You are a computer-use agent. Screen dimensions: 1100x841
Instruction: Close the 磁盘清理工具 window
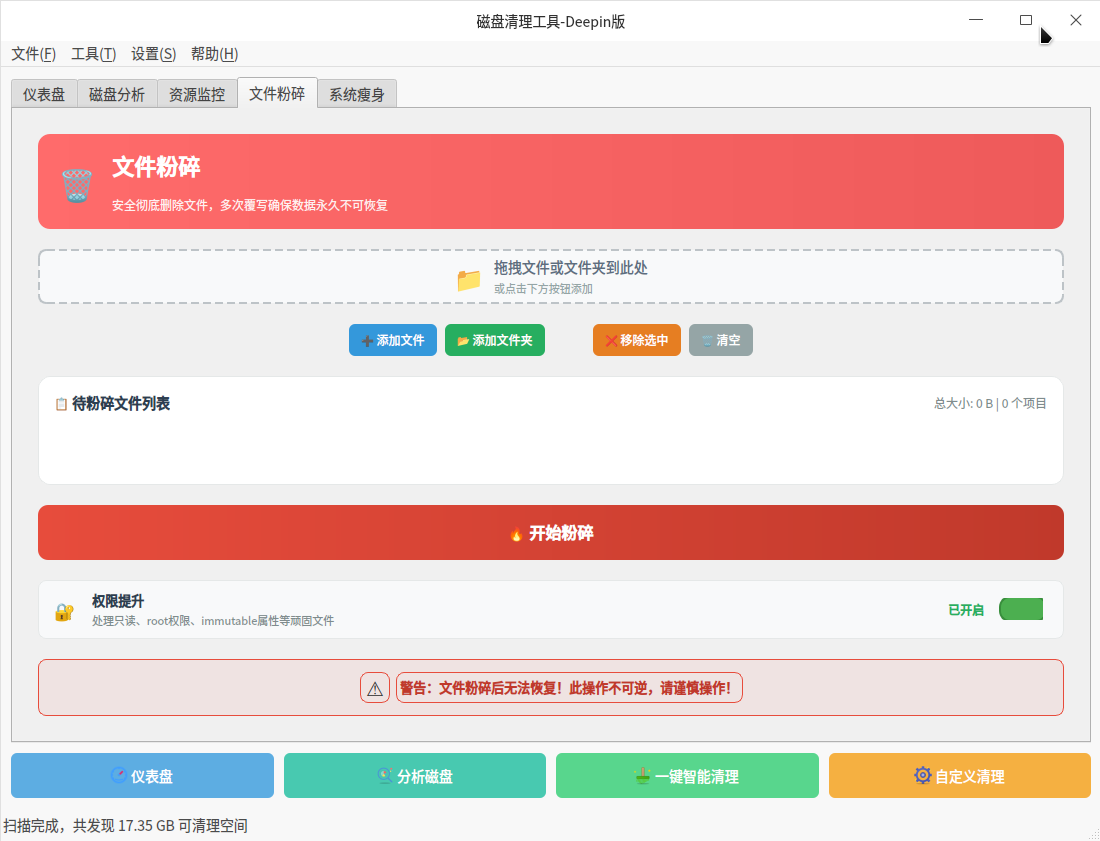click(x=1075, y=20)
